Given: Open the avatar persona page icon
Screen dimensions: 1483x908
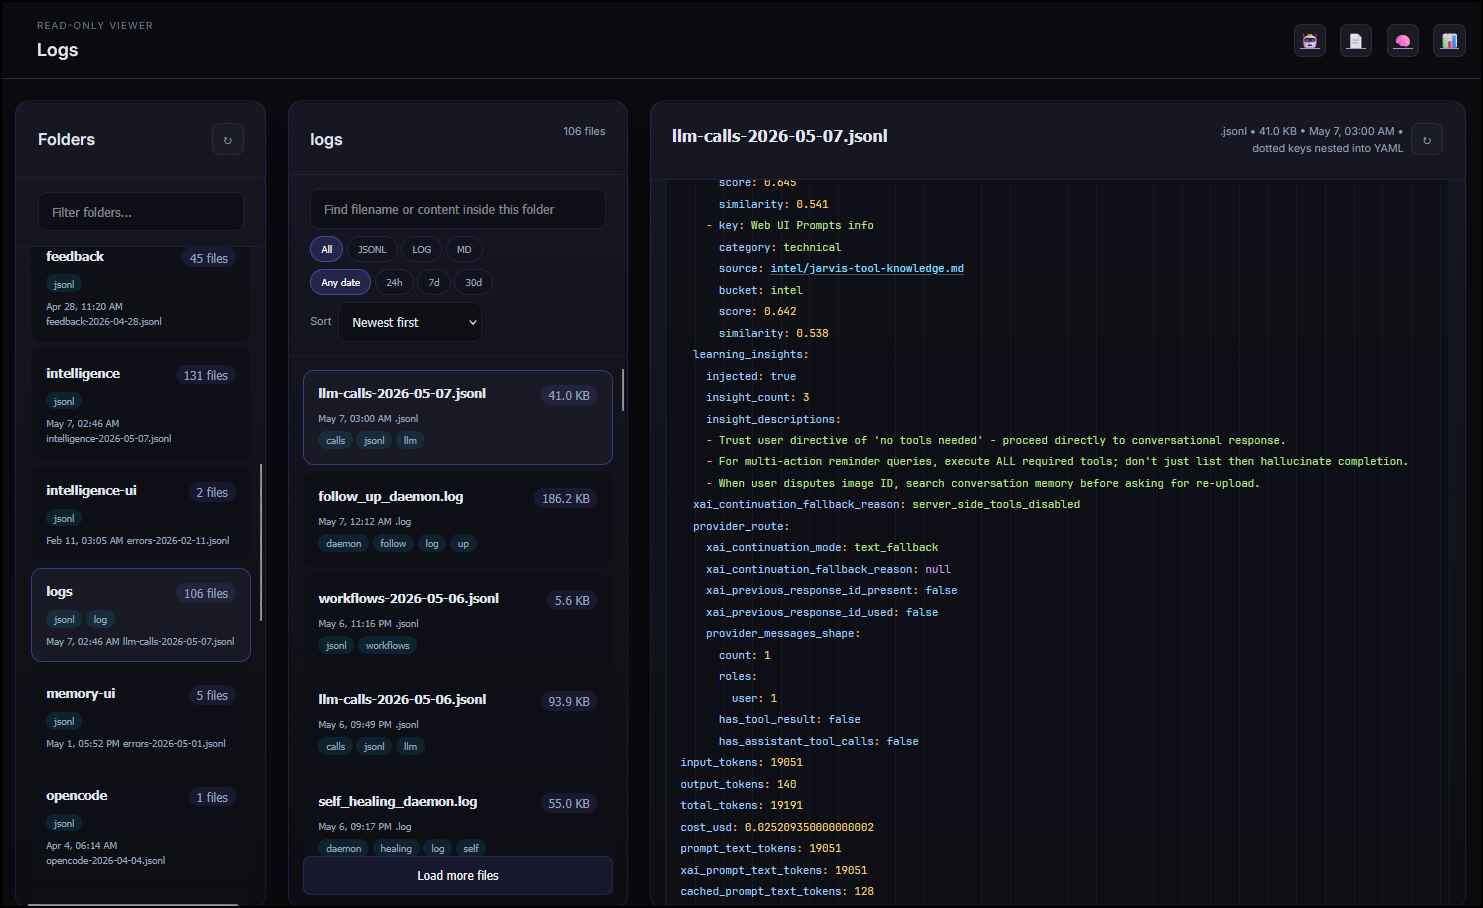Looking at the screenshot, I should coord(1310,41).
